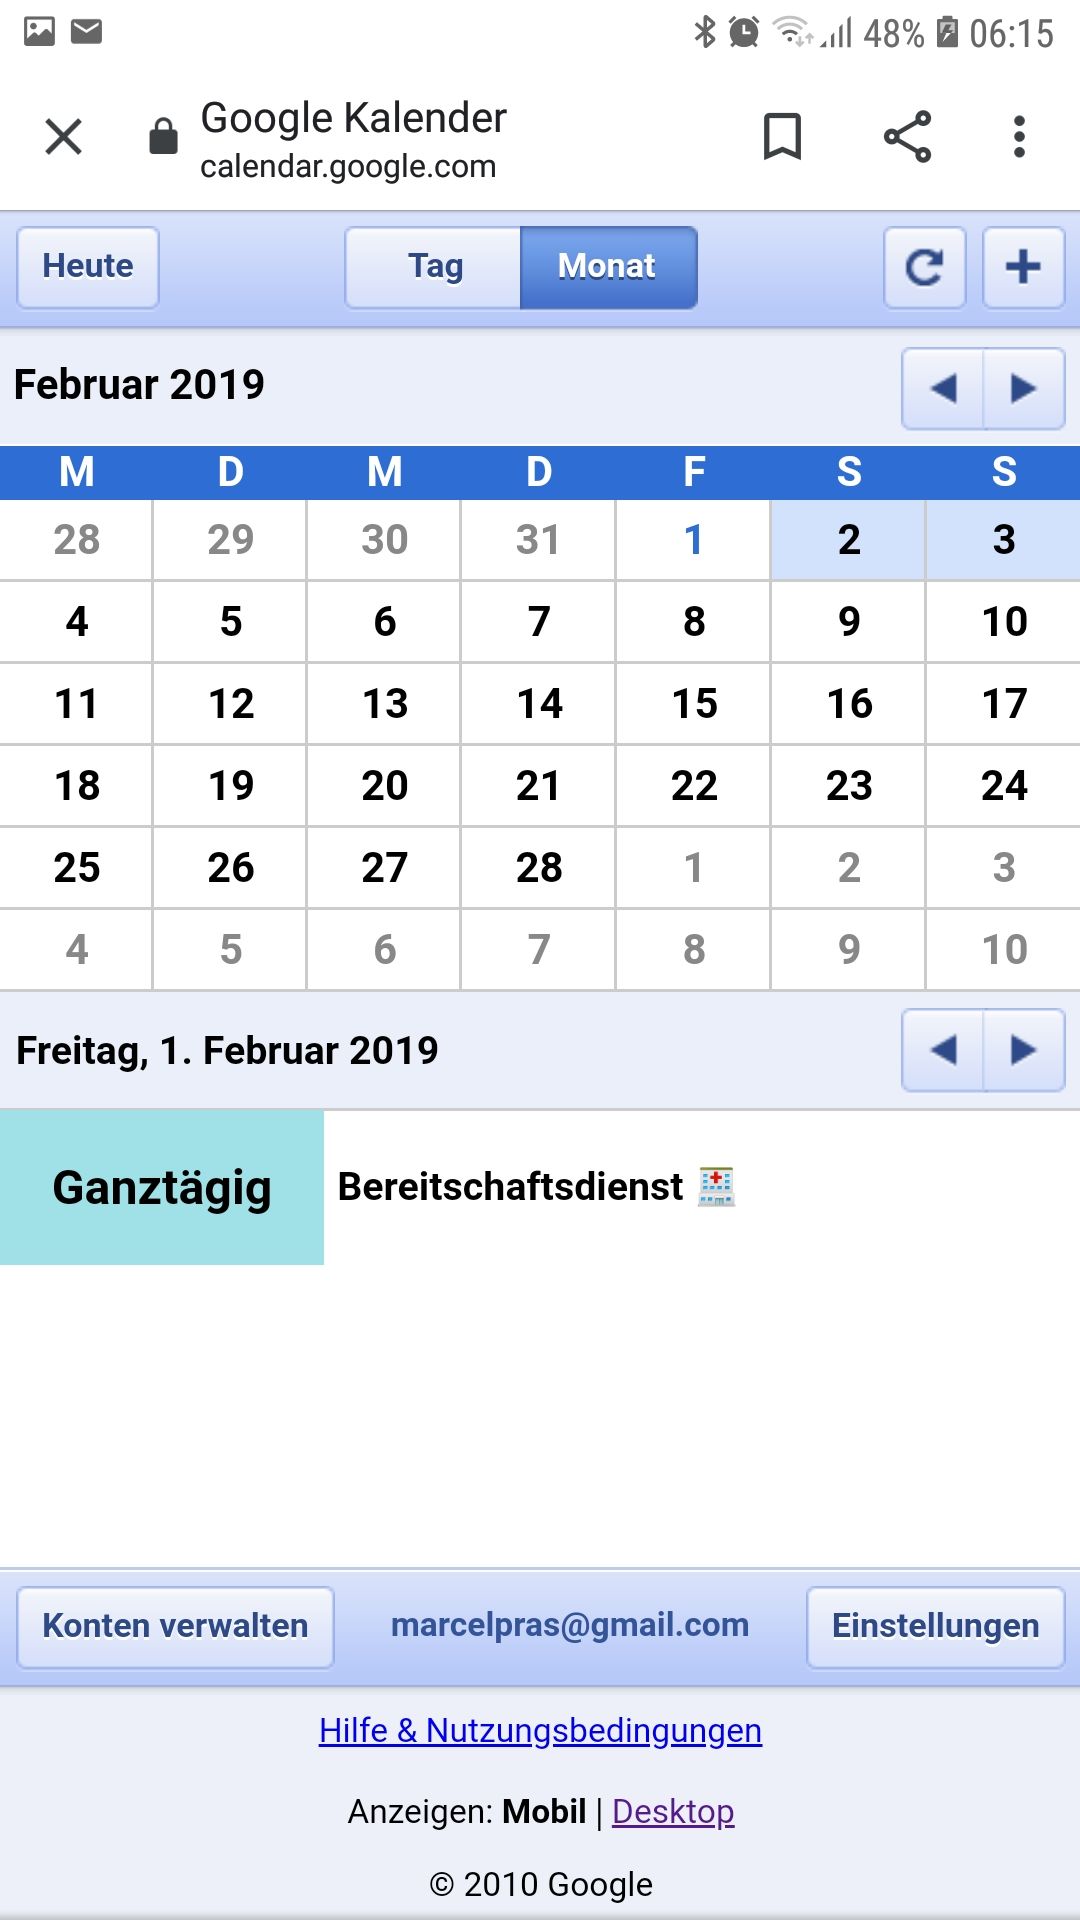Jump to today with Heute button
1080x1920 pixels.
coord(88,267)
